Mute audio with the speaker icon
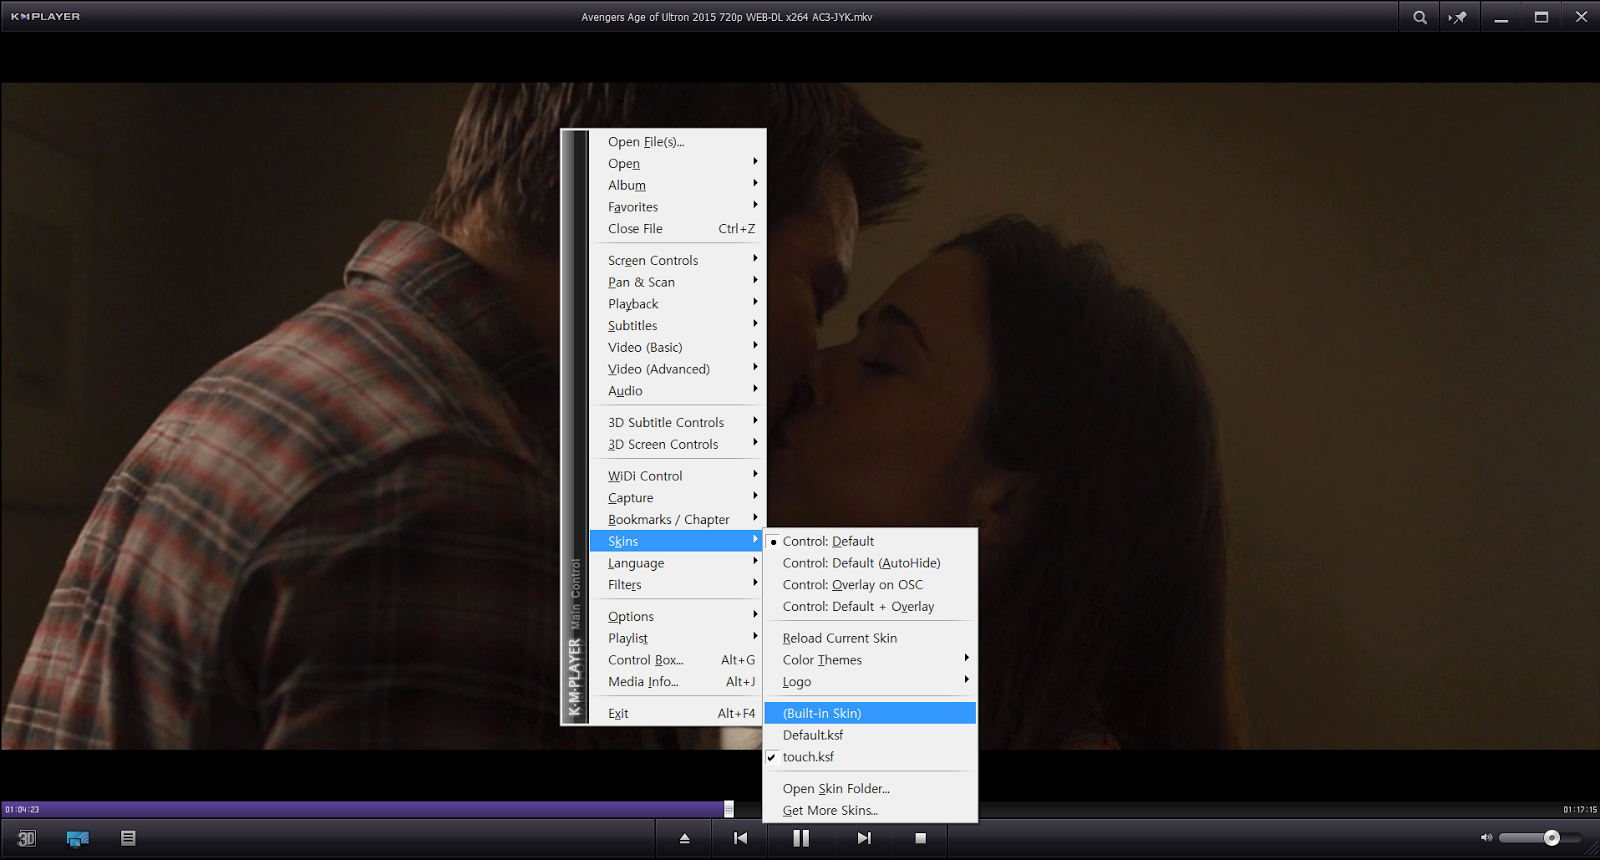1600x860 pixels. (1486, 838)
